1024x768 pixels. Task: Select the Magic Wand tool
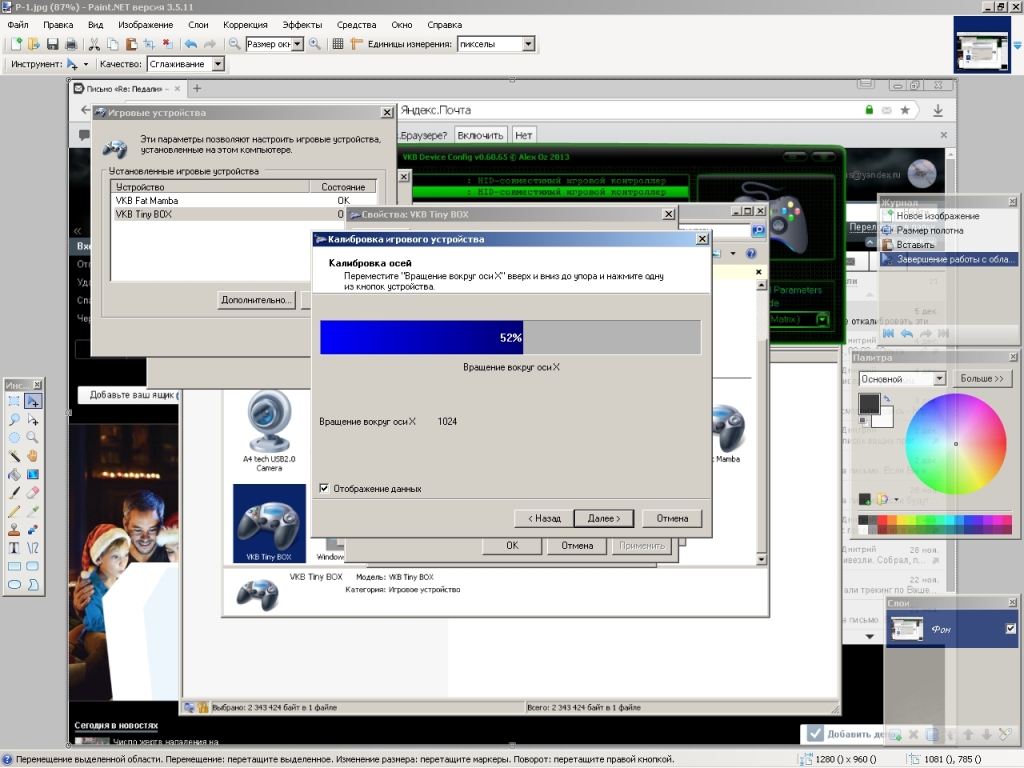click(x=14, y=456)
